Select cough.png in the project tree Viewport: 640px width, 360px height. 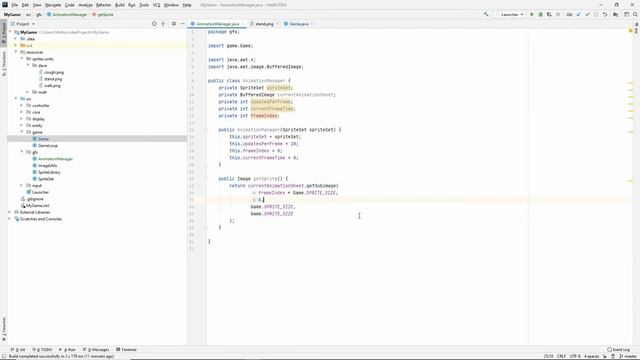53,72
